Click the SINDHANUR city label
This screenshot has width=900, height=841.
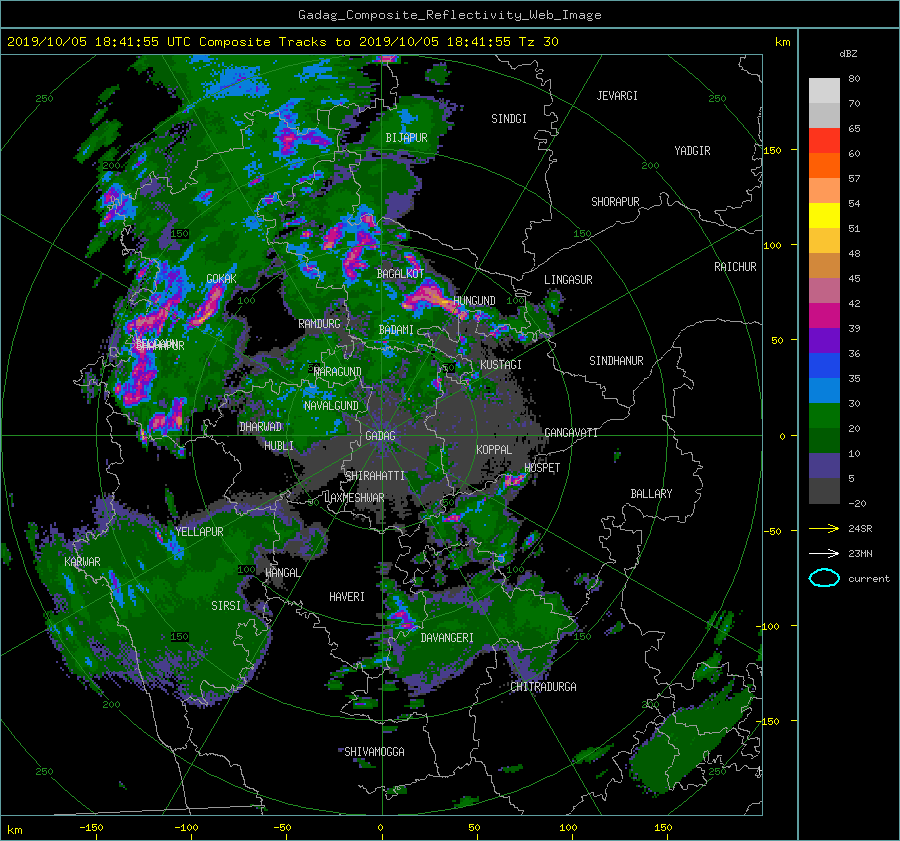[x=616, y=361]
